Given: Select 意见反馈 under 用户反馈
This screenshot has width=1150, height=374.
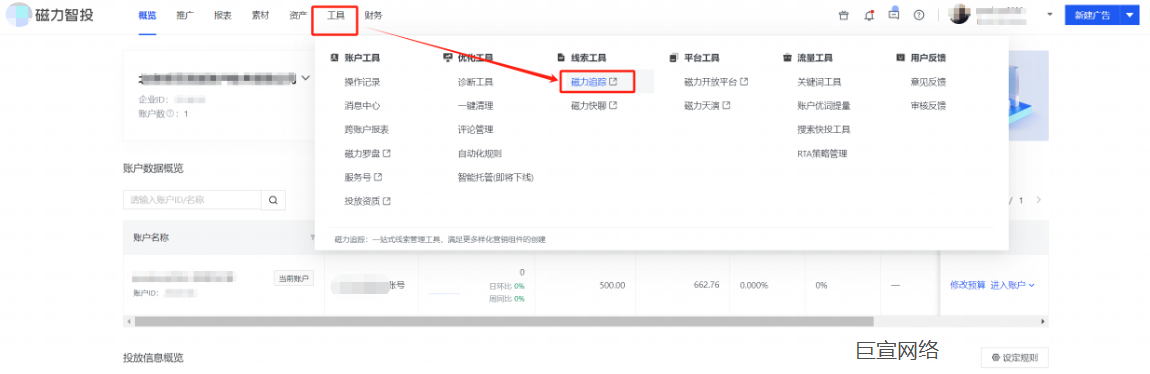Looking at the screenshot, I should tap(928, 82).
